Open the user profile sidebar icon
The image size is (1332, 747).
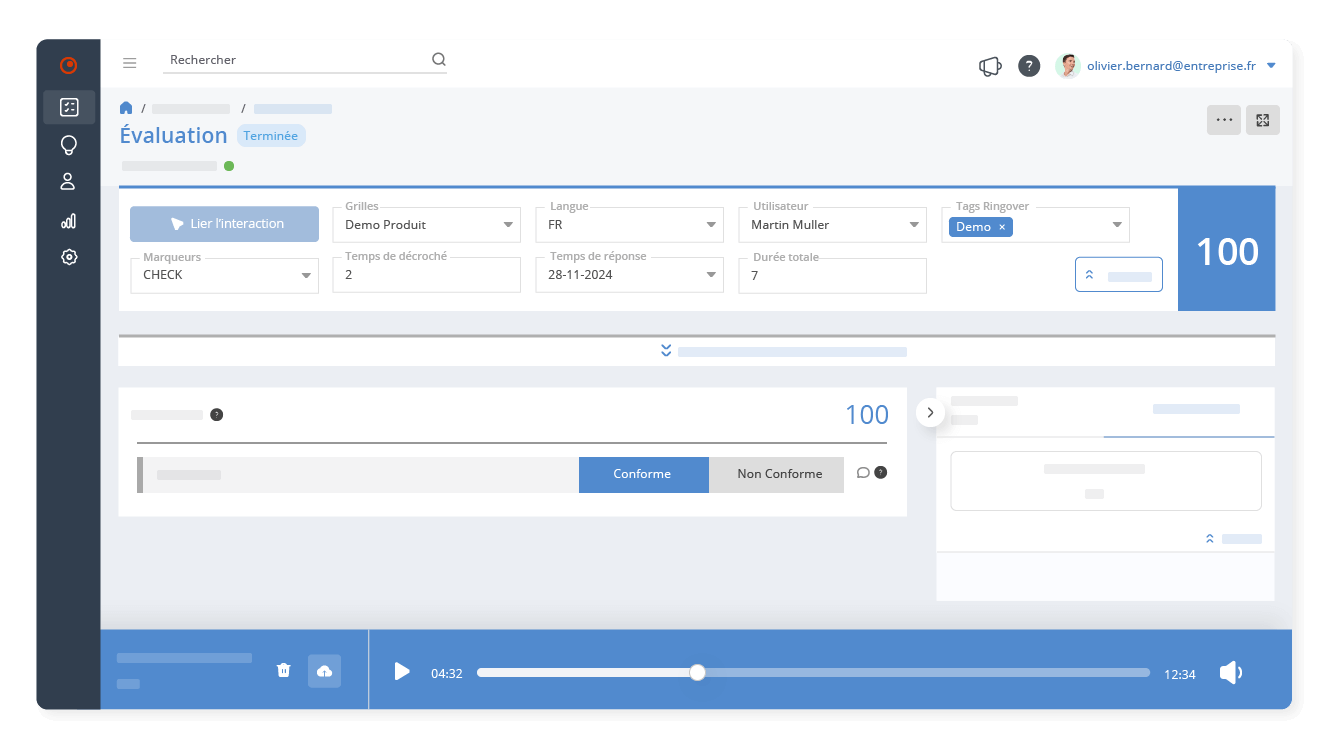tap(68, 182)
